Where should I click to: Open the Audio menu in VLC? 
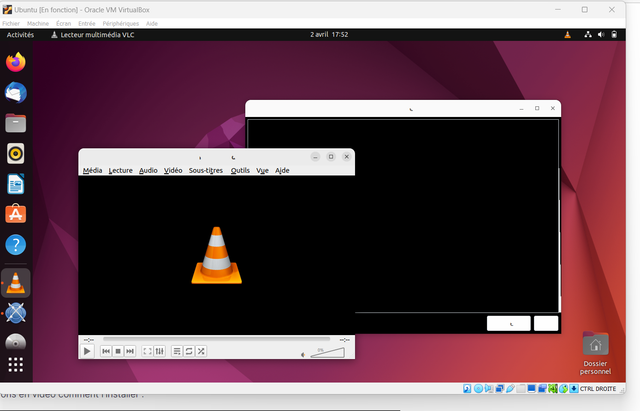tap(148, 170)
